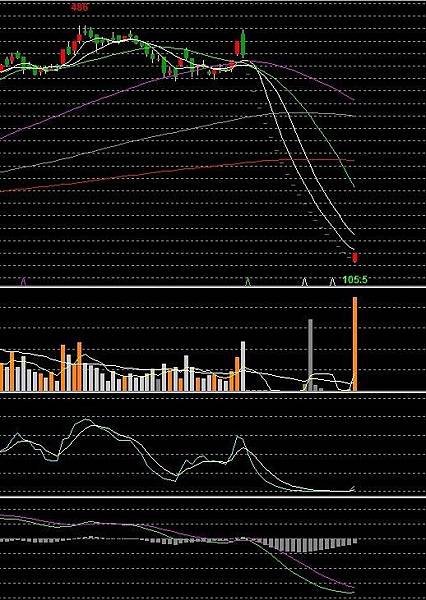Select the purple arch marker on the time axis
Screen dimensions: 426x600
[24, 282]
